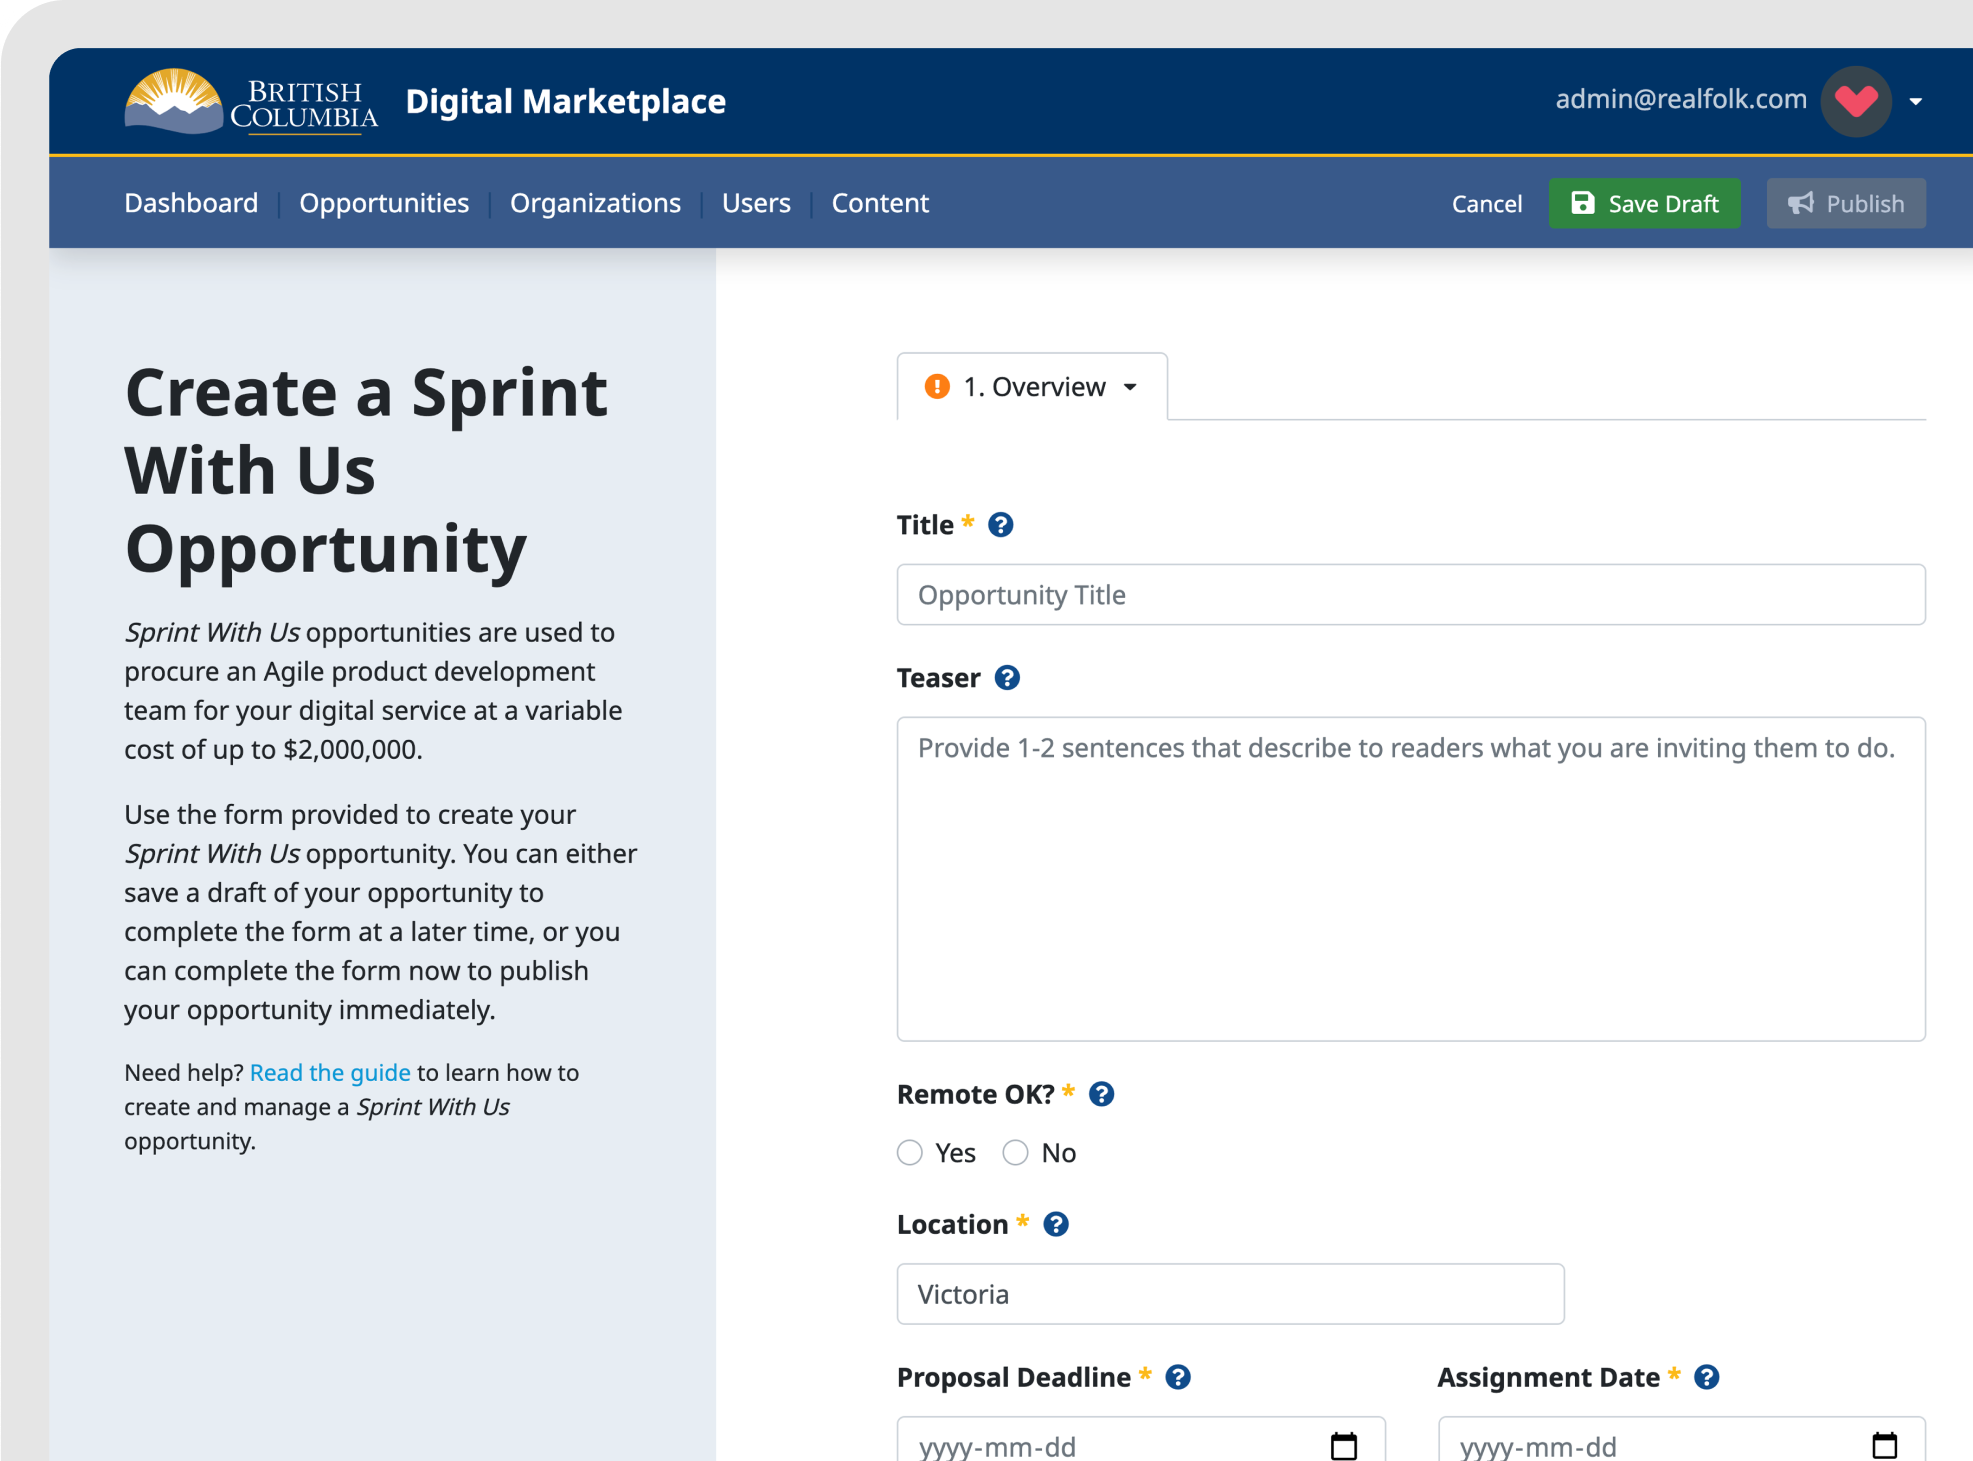Screen dimensions: 1973x1461
Task: Click the Teaser help question mark
Action: tap(1007, 678)
